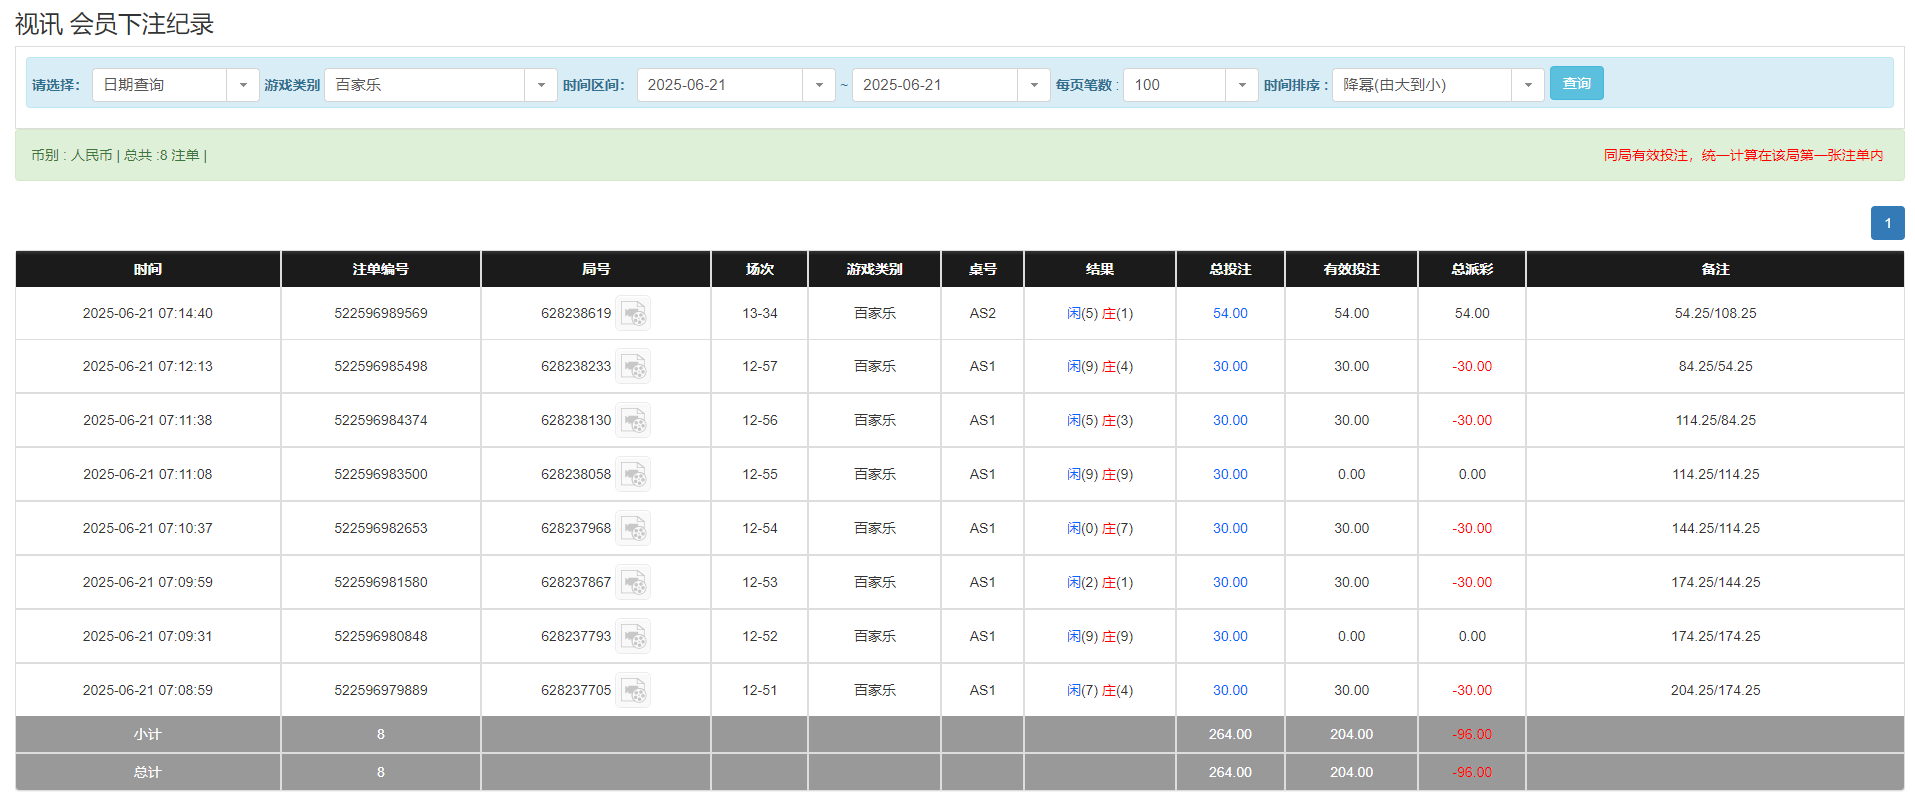Expand the 每页笔数 100 dropdown
Screen dimensions: 1915x803
click(x=1241, y=85)
